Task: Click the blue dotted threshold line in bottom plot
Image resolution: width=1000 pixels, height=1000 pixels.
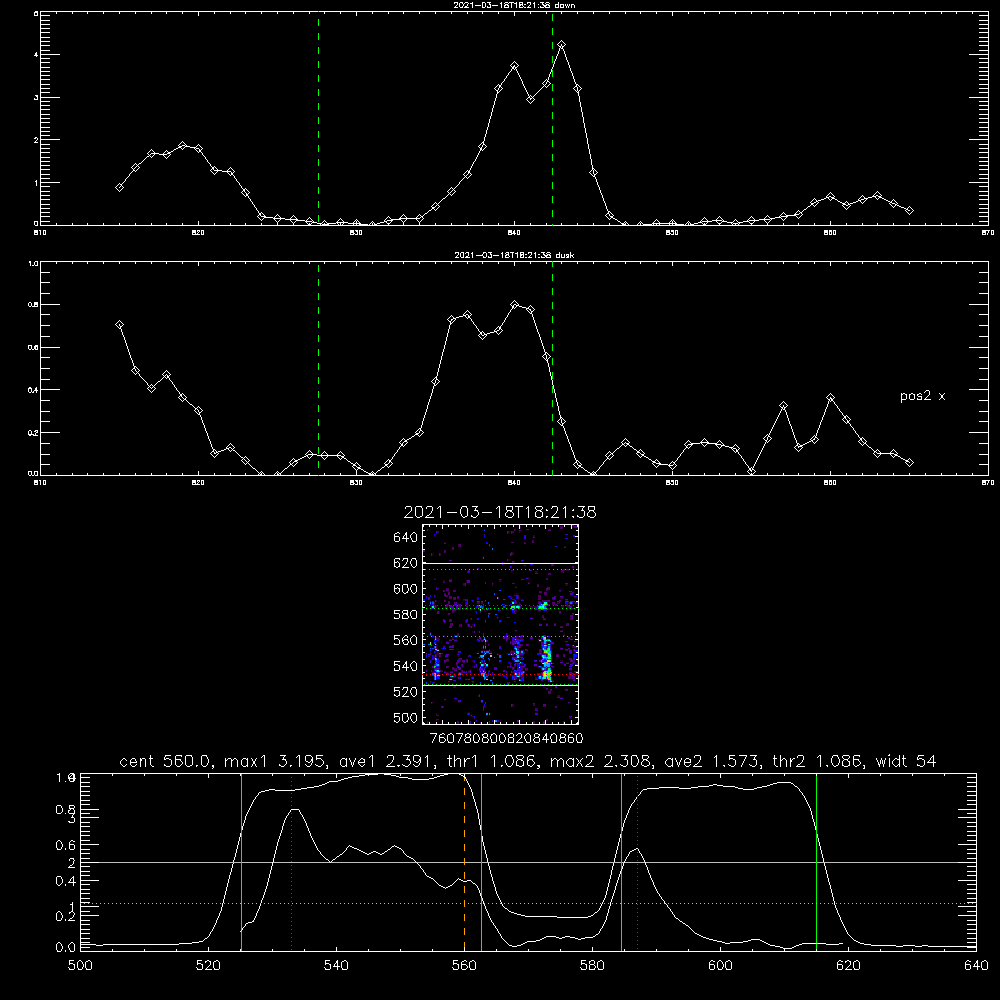Action: pos(528,904)
